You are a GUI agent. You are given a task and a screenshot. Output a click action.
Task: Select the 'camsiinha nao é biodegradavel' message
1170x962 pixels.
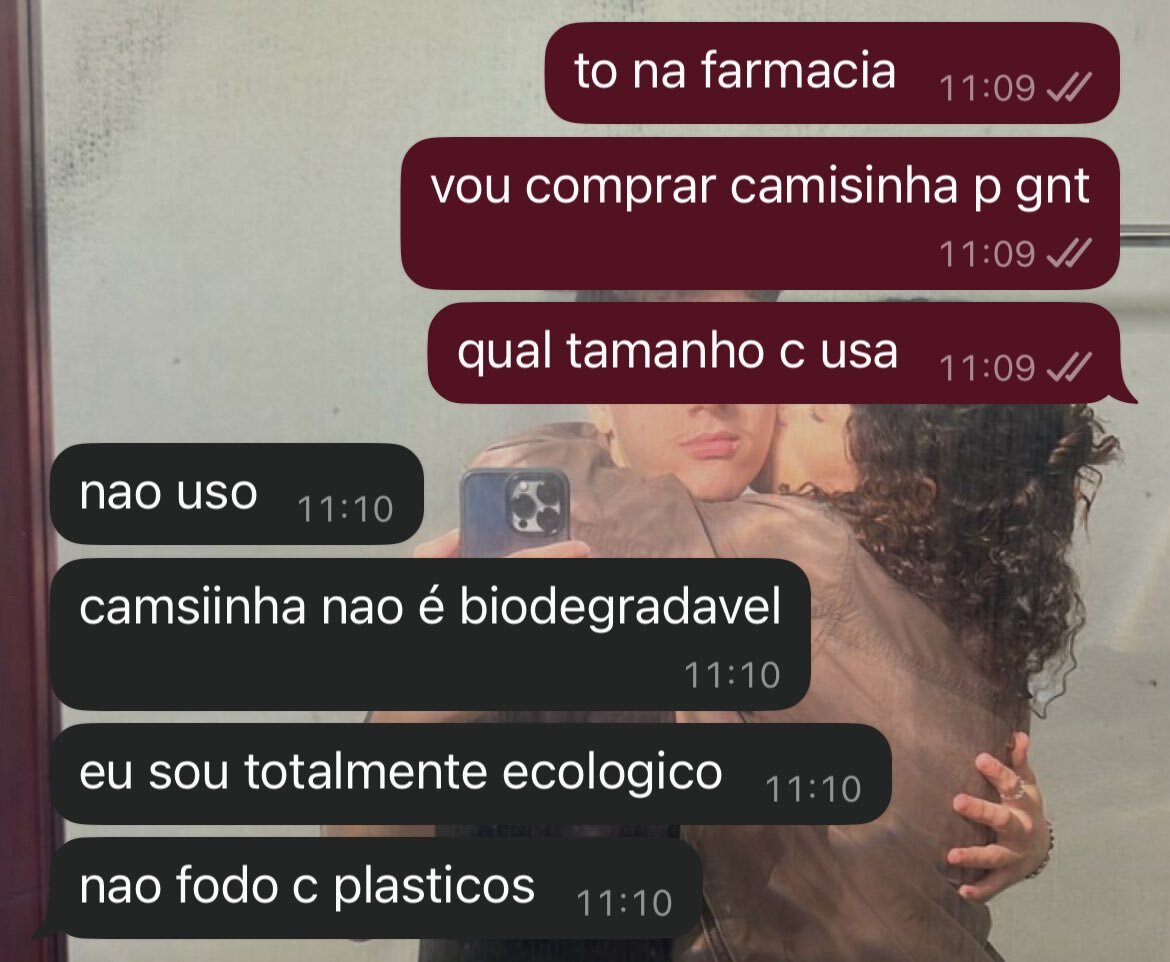430,634
